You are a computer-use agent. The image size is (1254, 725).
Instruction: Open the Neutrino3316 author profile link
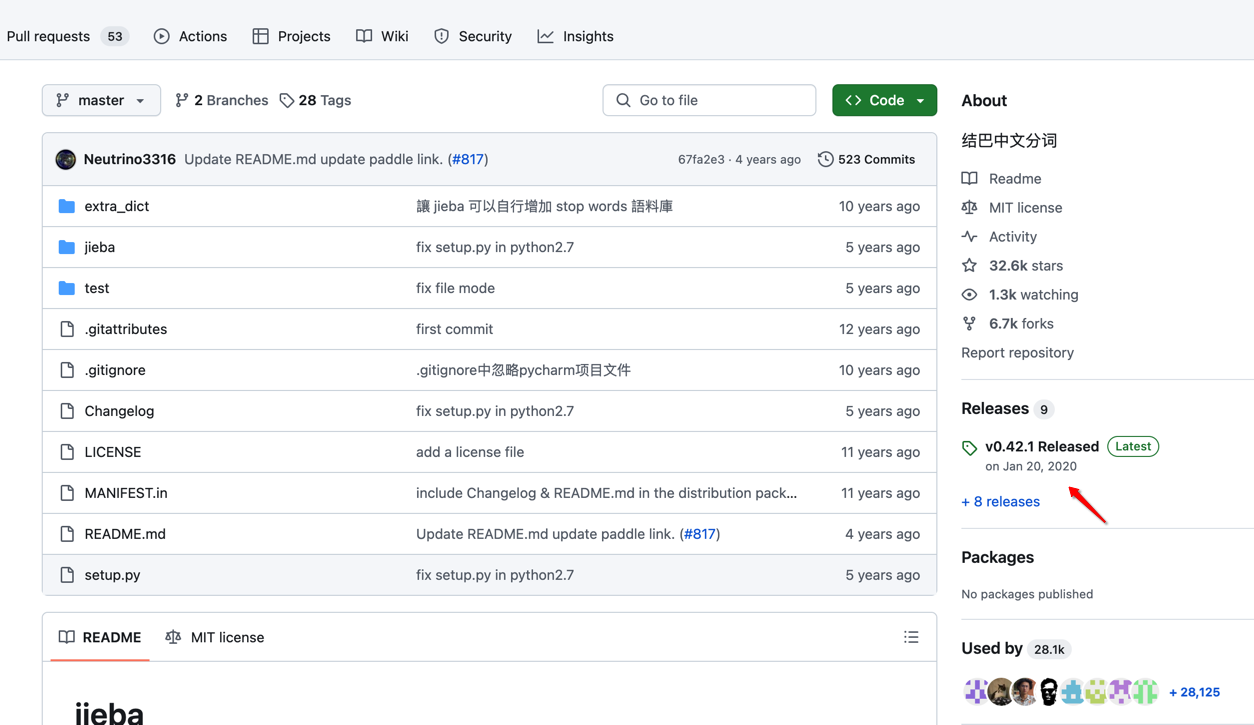coord(130,159)
